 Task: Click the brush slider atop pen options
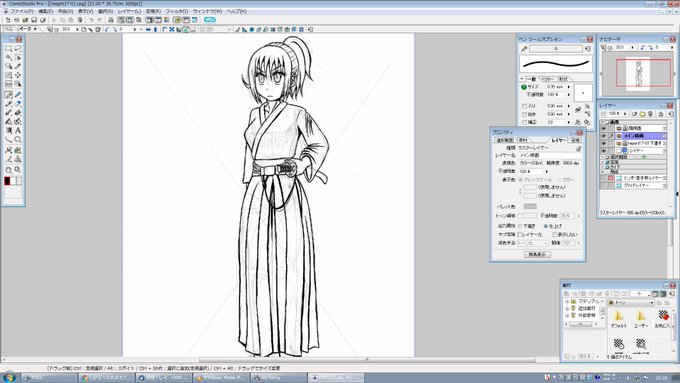point(556,49)
